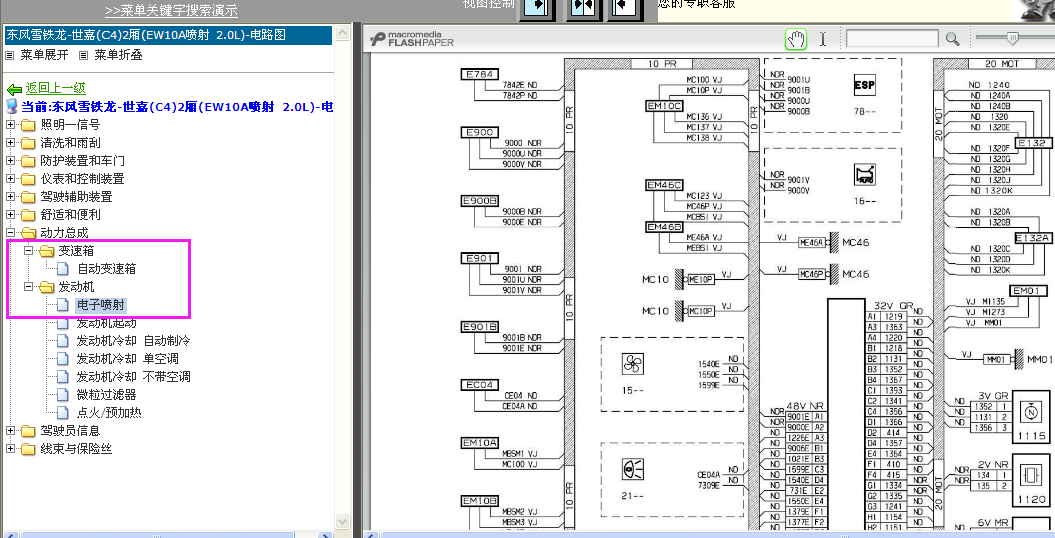Select the 舒适和便利 folder label

coord(70,215)
